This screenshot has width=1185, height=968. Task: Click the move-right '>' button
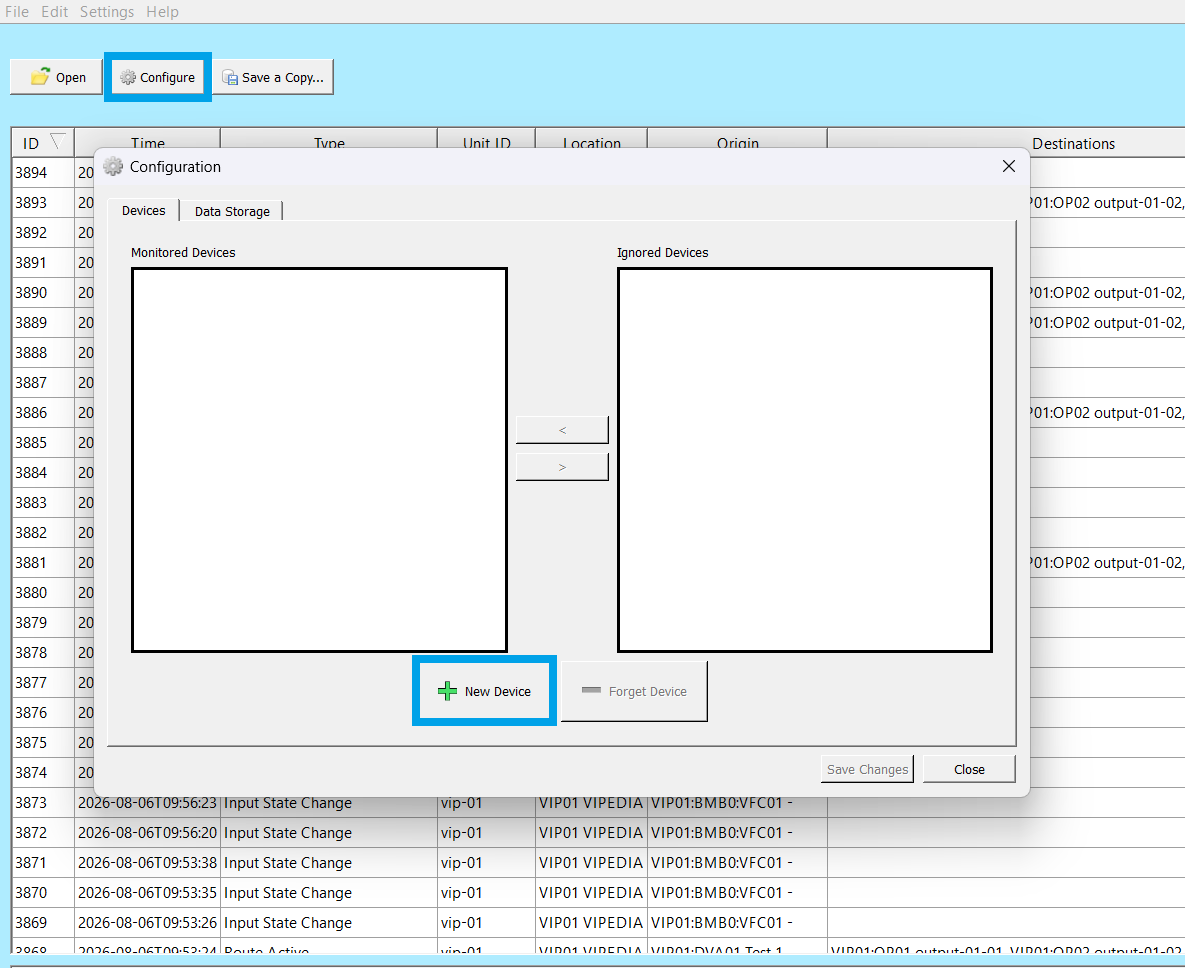(562, 467)
